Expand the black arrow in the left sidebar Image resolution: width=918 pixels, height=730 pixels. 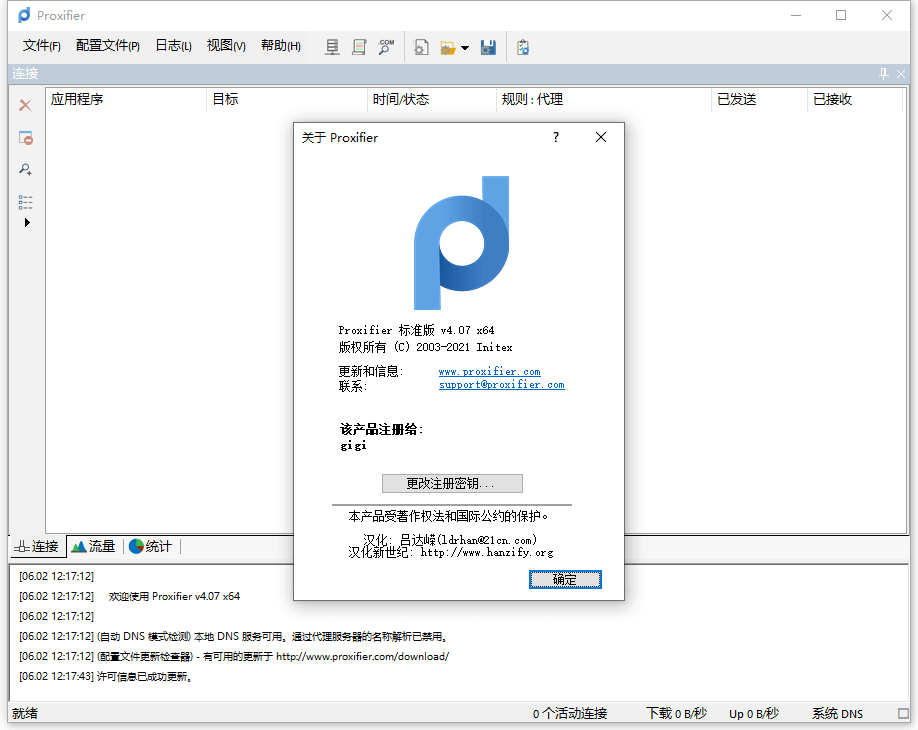coord(27,222)
